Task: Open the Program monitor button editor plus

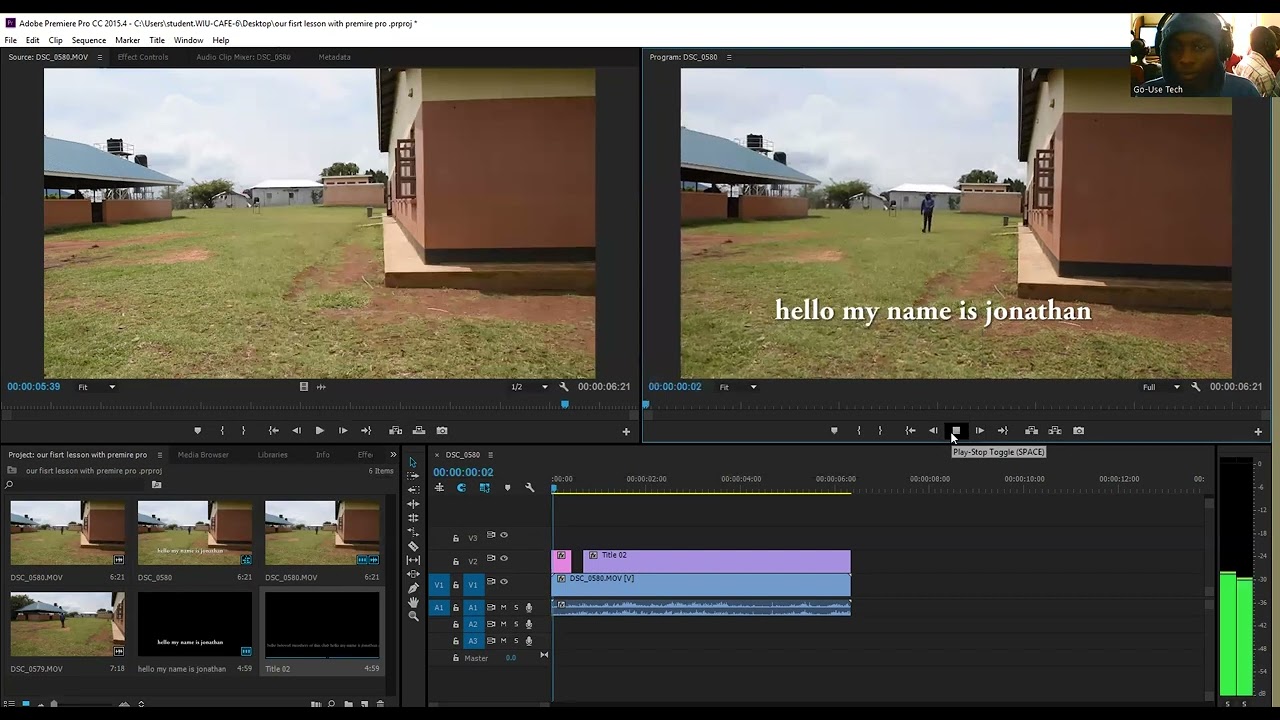Action: click(x=1258, y=432)
